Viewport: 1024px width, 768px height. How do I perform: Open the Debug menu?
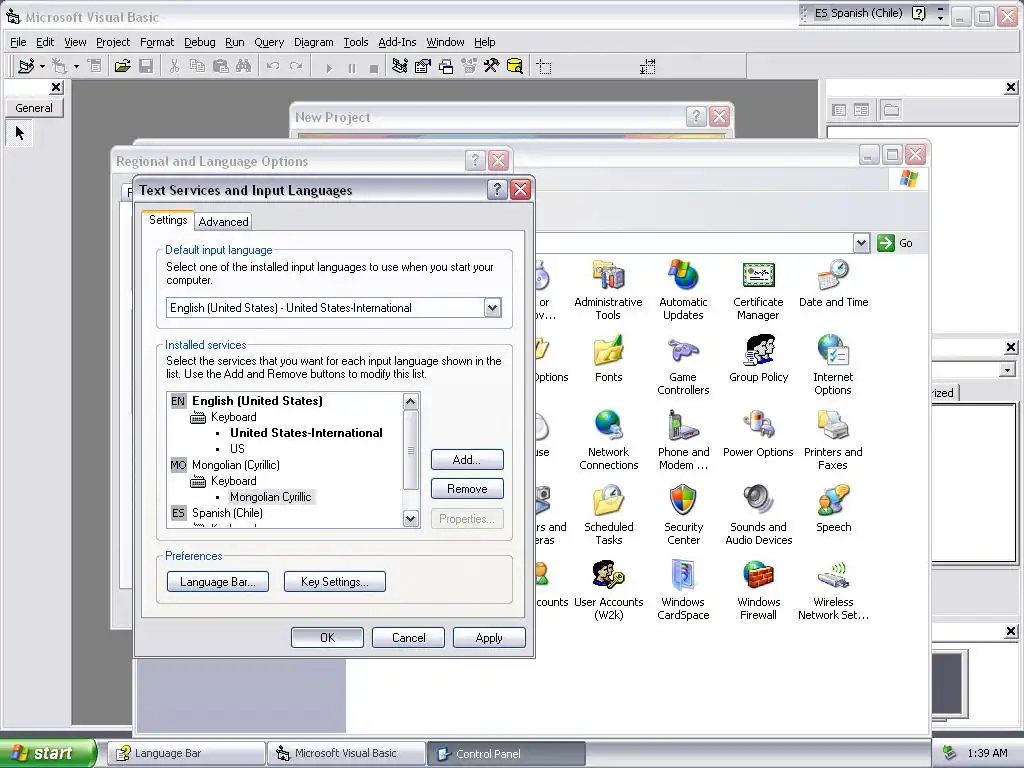(199, 42)
